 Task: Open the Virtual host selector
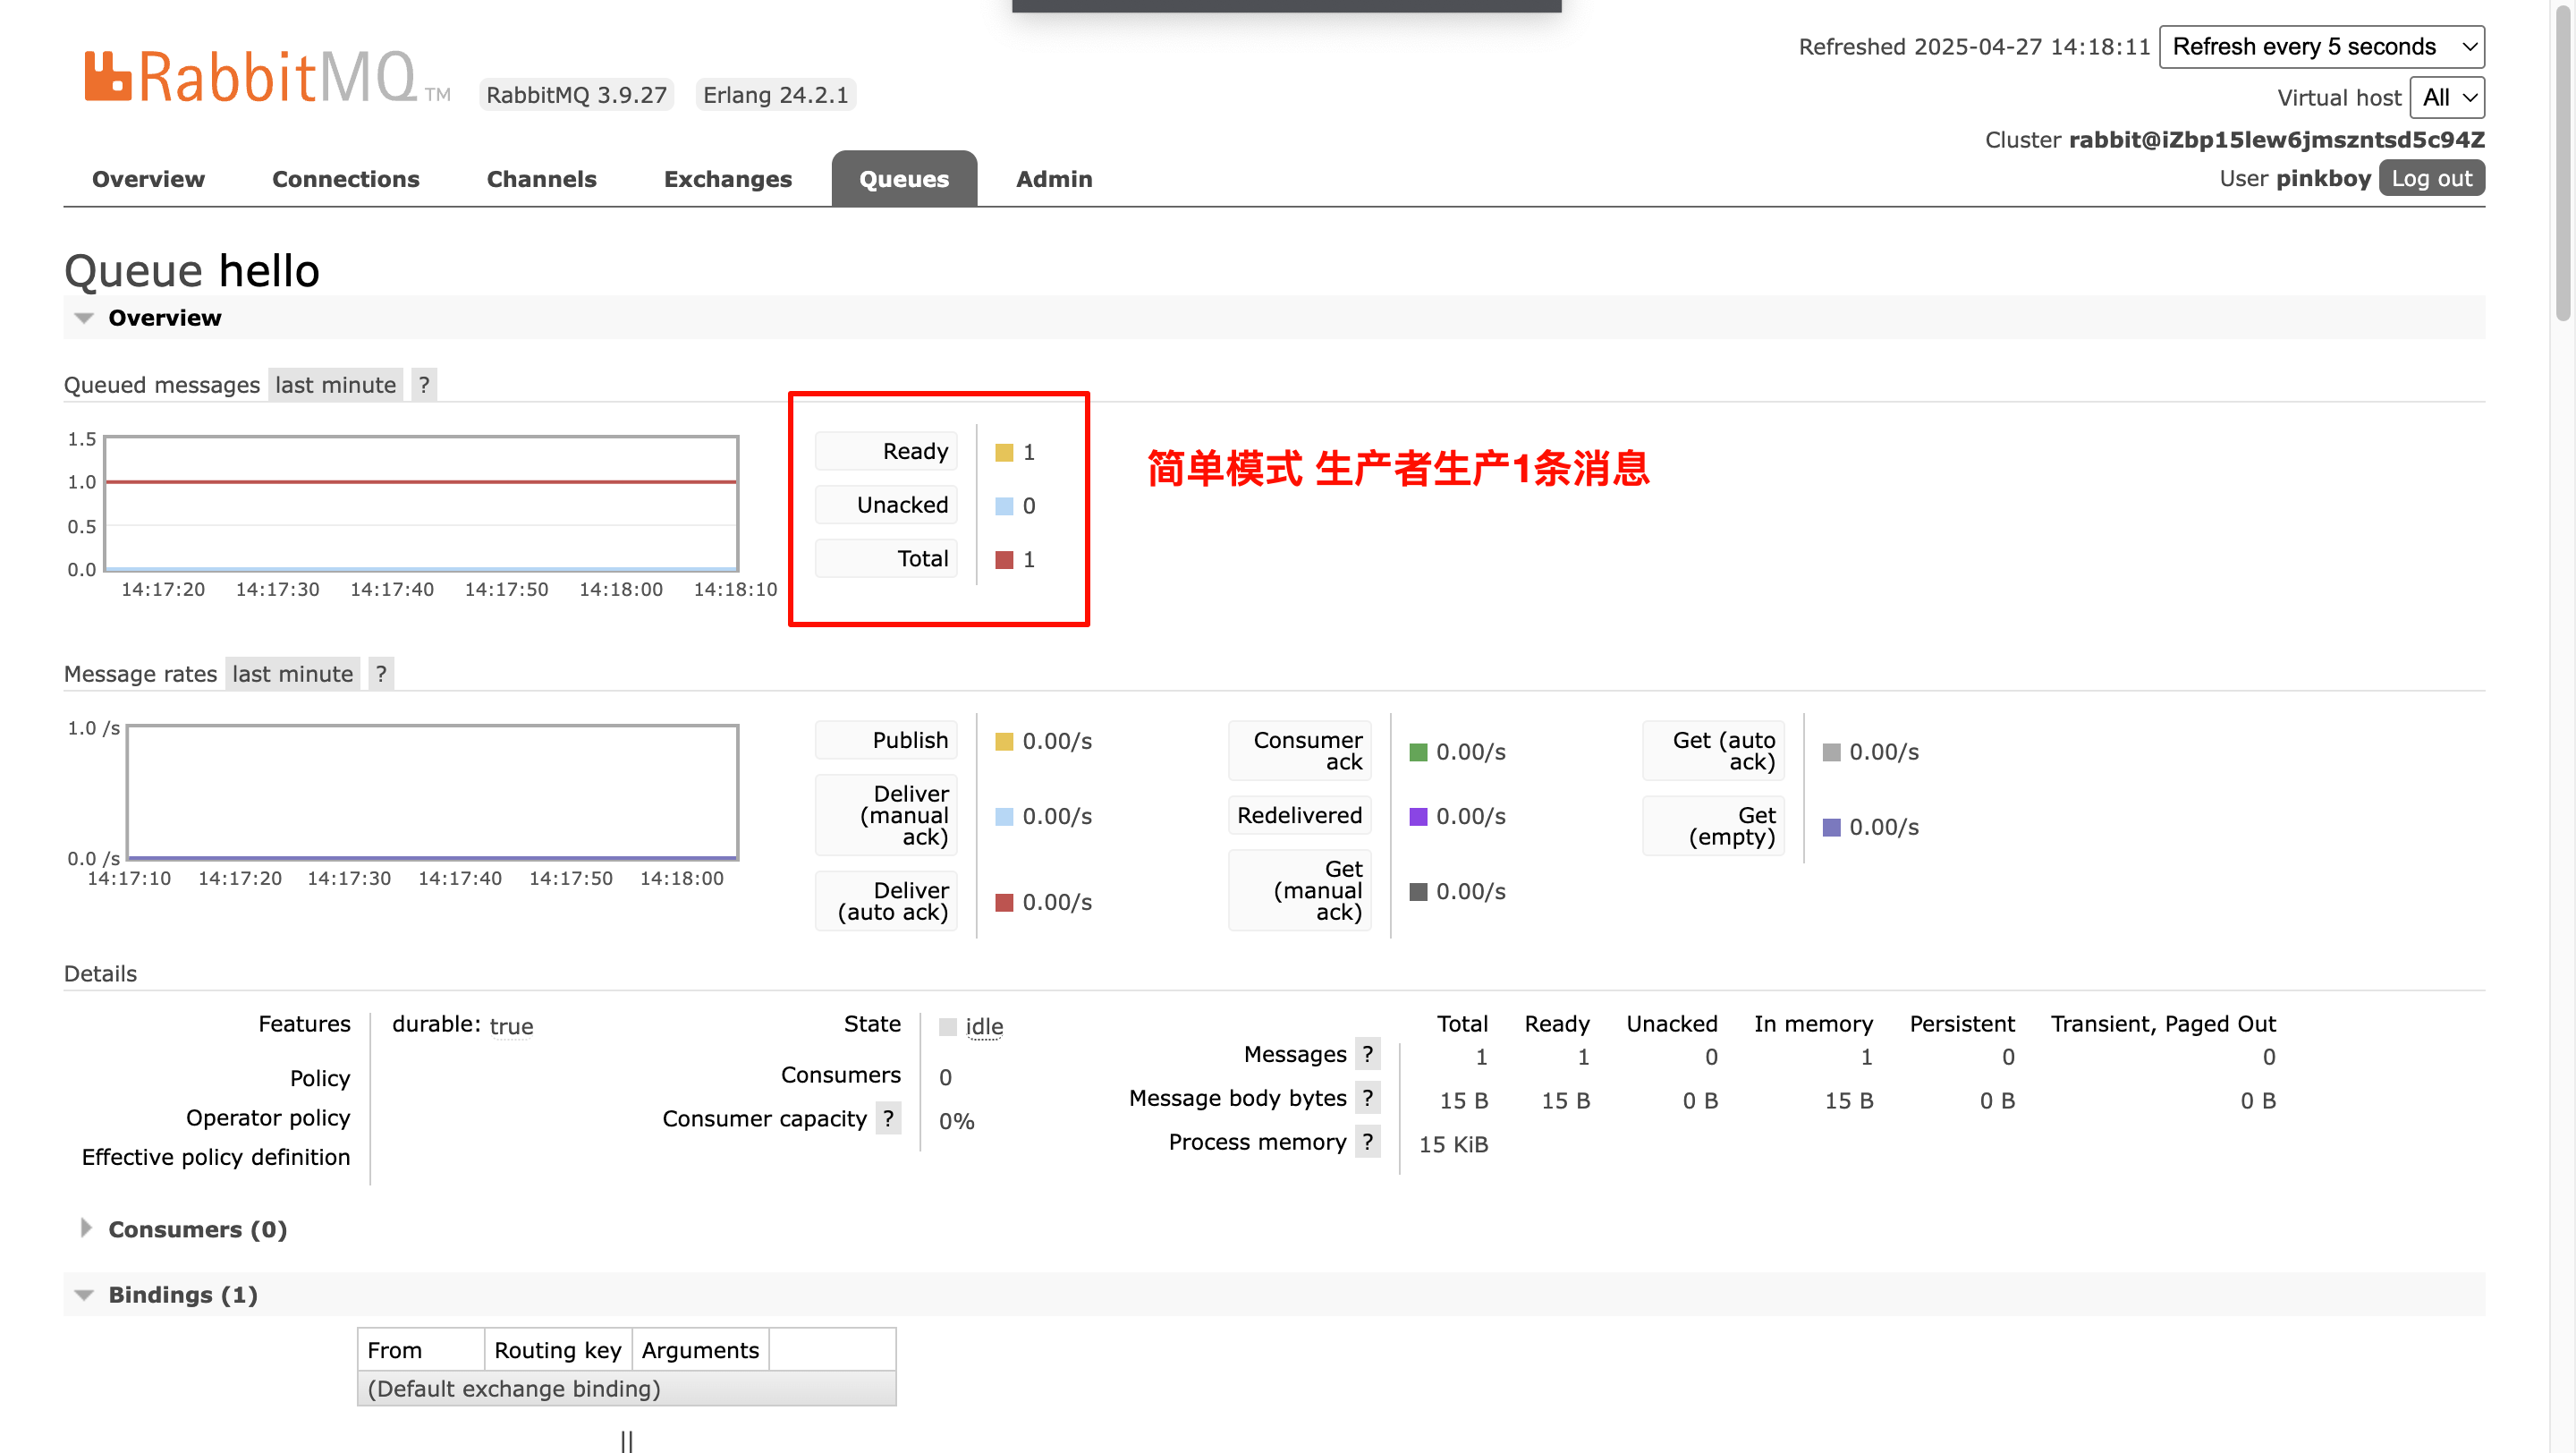pyautogui.click(x=2446, y=98)
